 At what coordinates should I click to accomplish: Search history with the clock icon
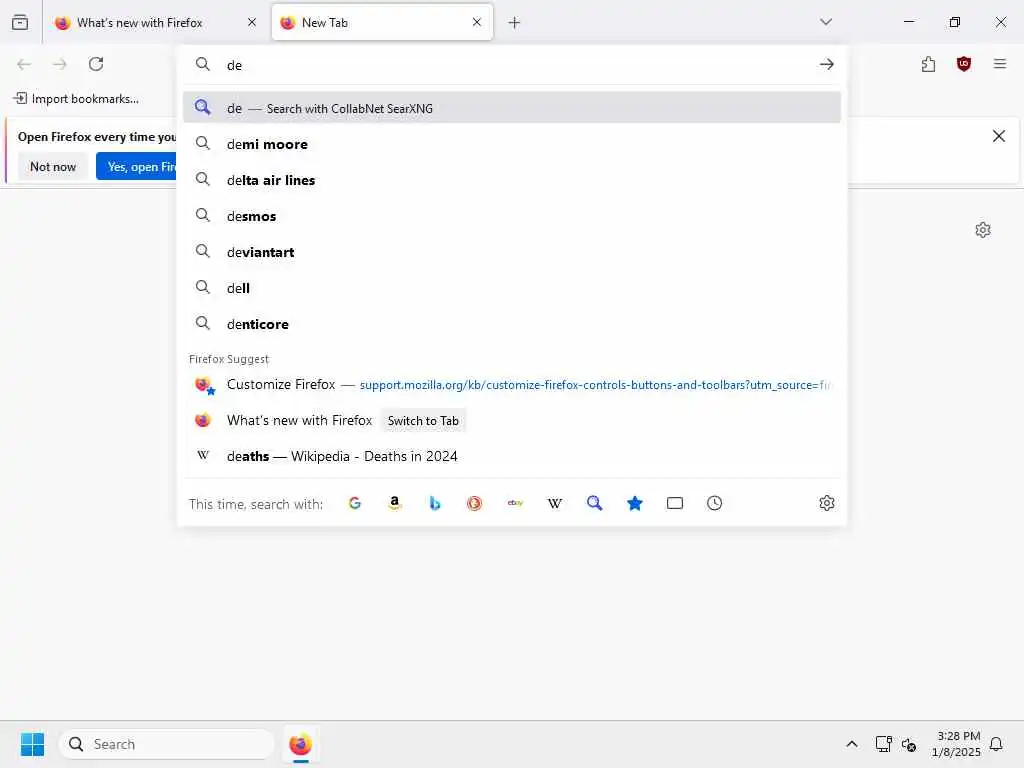click(714, 503)
